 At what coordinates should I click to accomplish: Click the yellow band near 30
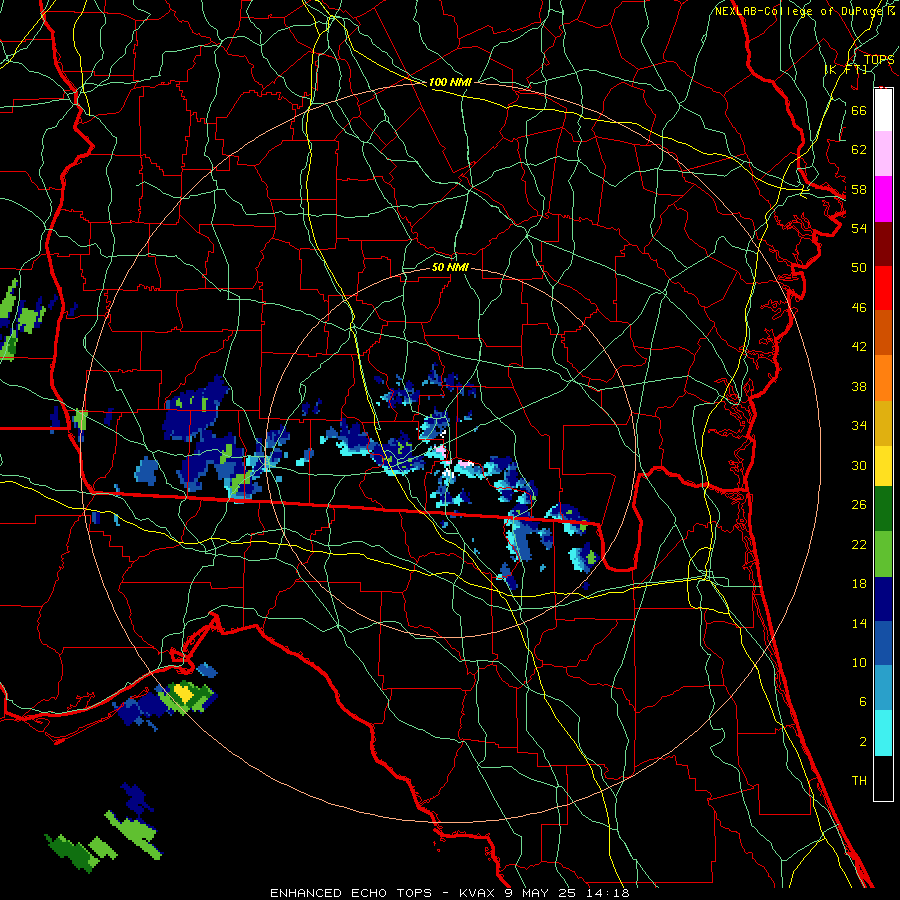pyautogui.click(x=883, y=466)
